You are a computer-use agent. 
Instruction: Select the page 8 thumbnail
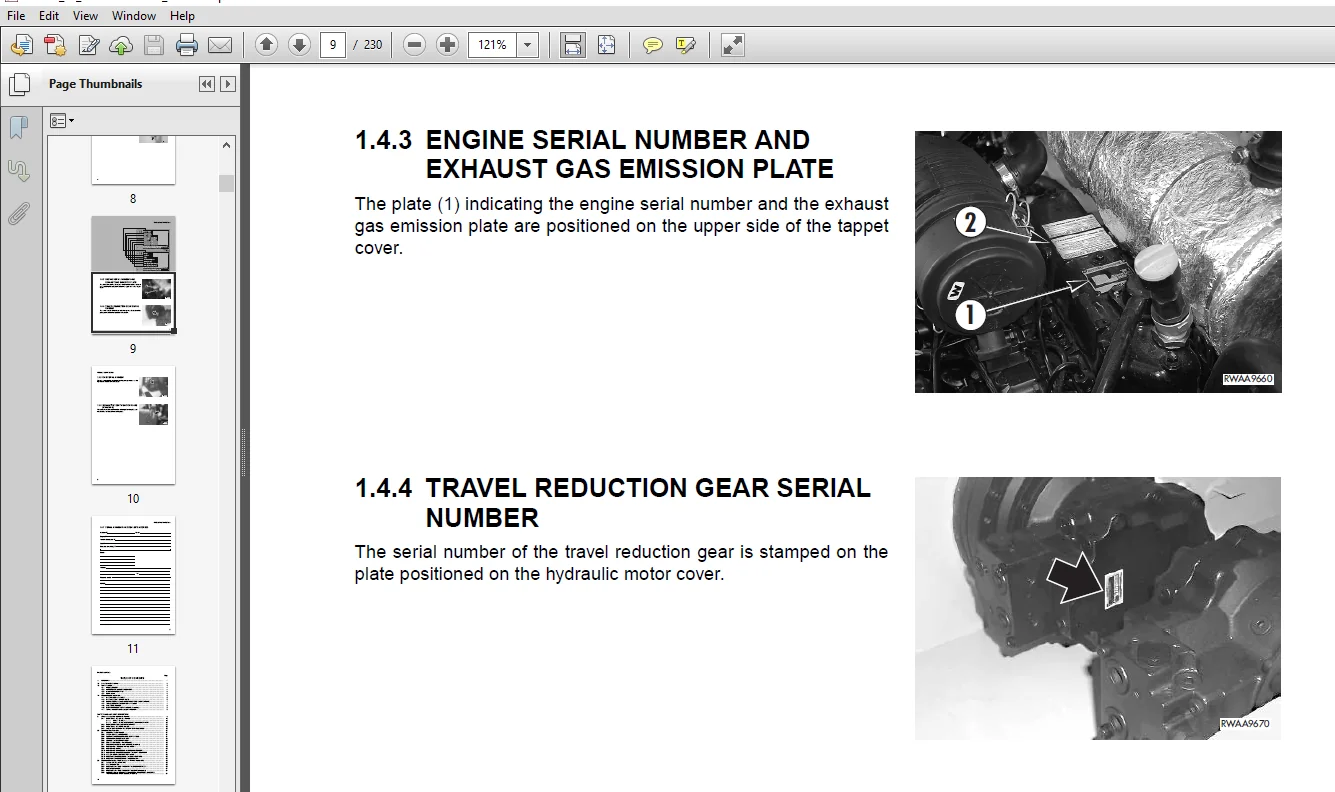(x=133, y=161)
